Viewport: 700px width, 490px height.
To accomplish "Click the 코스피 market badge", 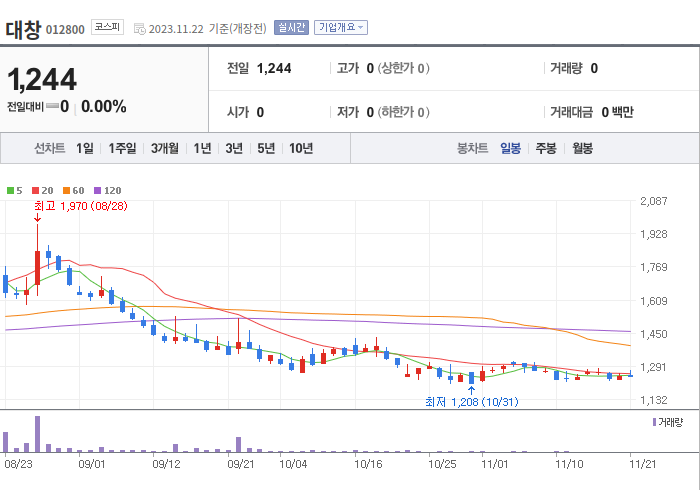I will pos(107,27).
